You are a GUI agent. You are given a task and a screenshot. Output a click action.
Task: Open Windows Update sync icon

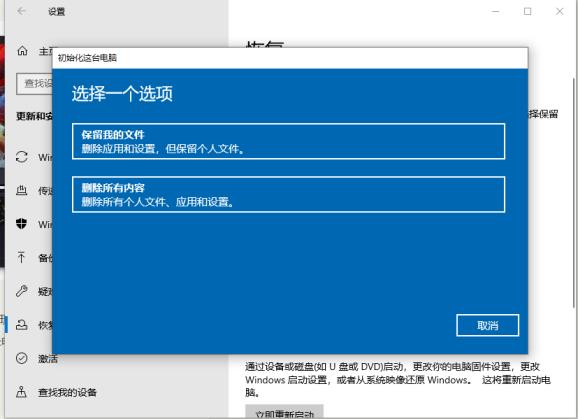point(22,157)
